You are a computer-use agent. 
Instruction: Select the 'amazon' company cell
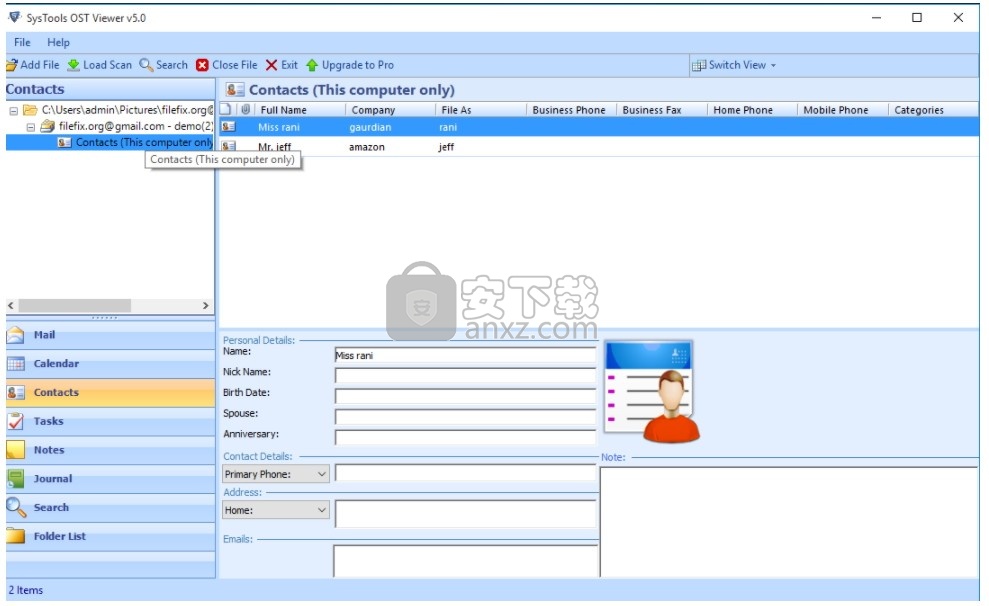point(366,147)
